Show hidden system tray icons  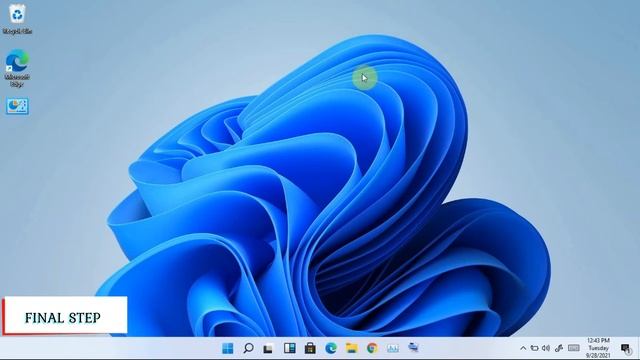(523, 348)
